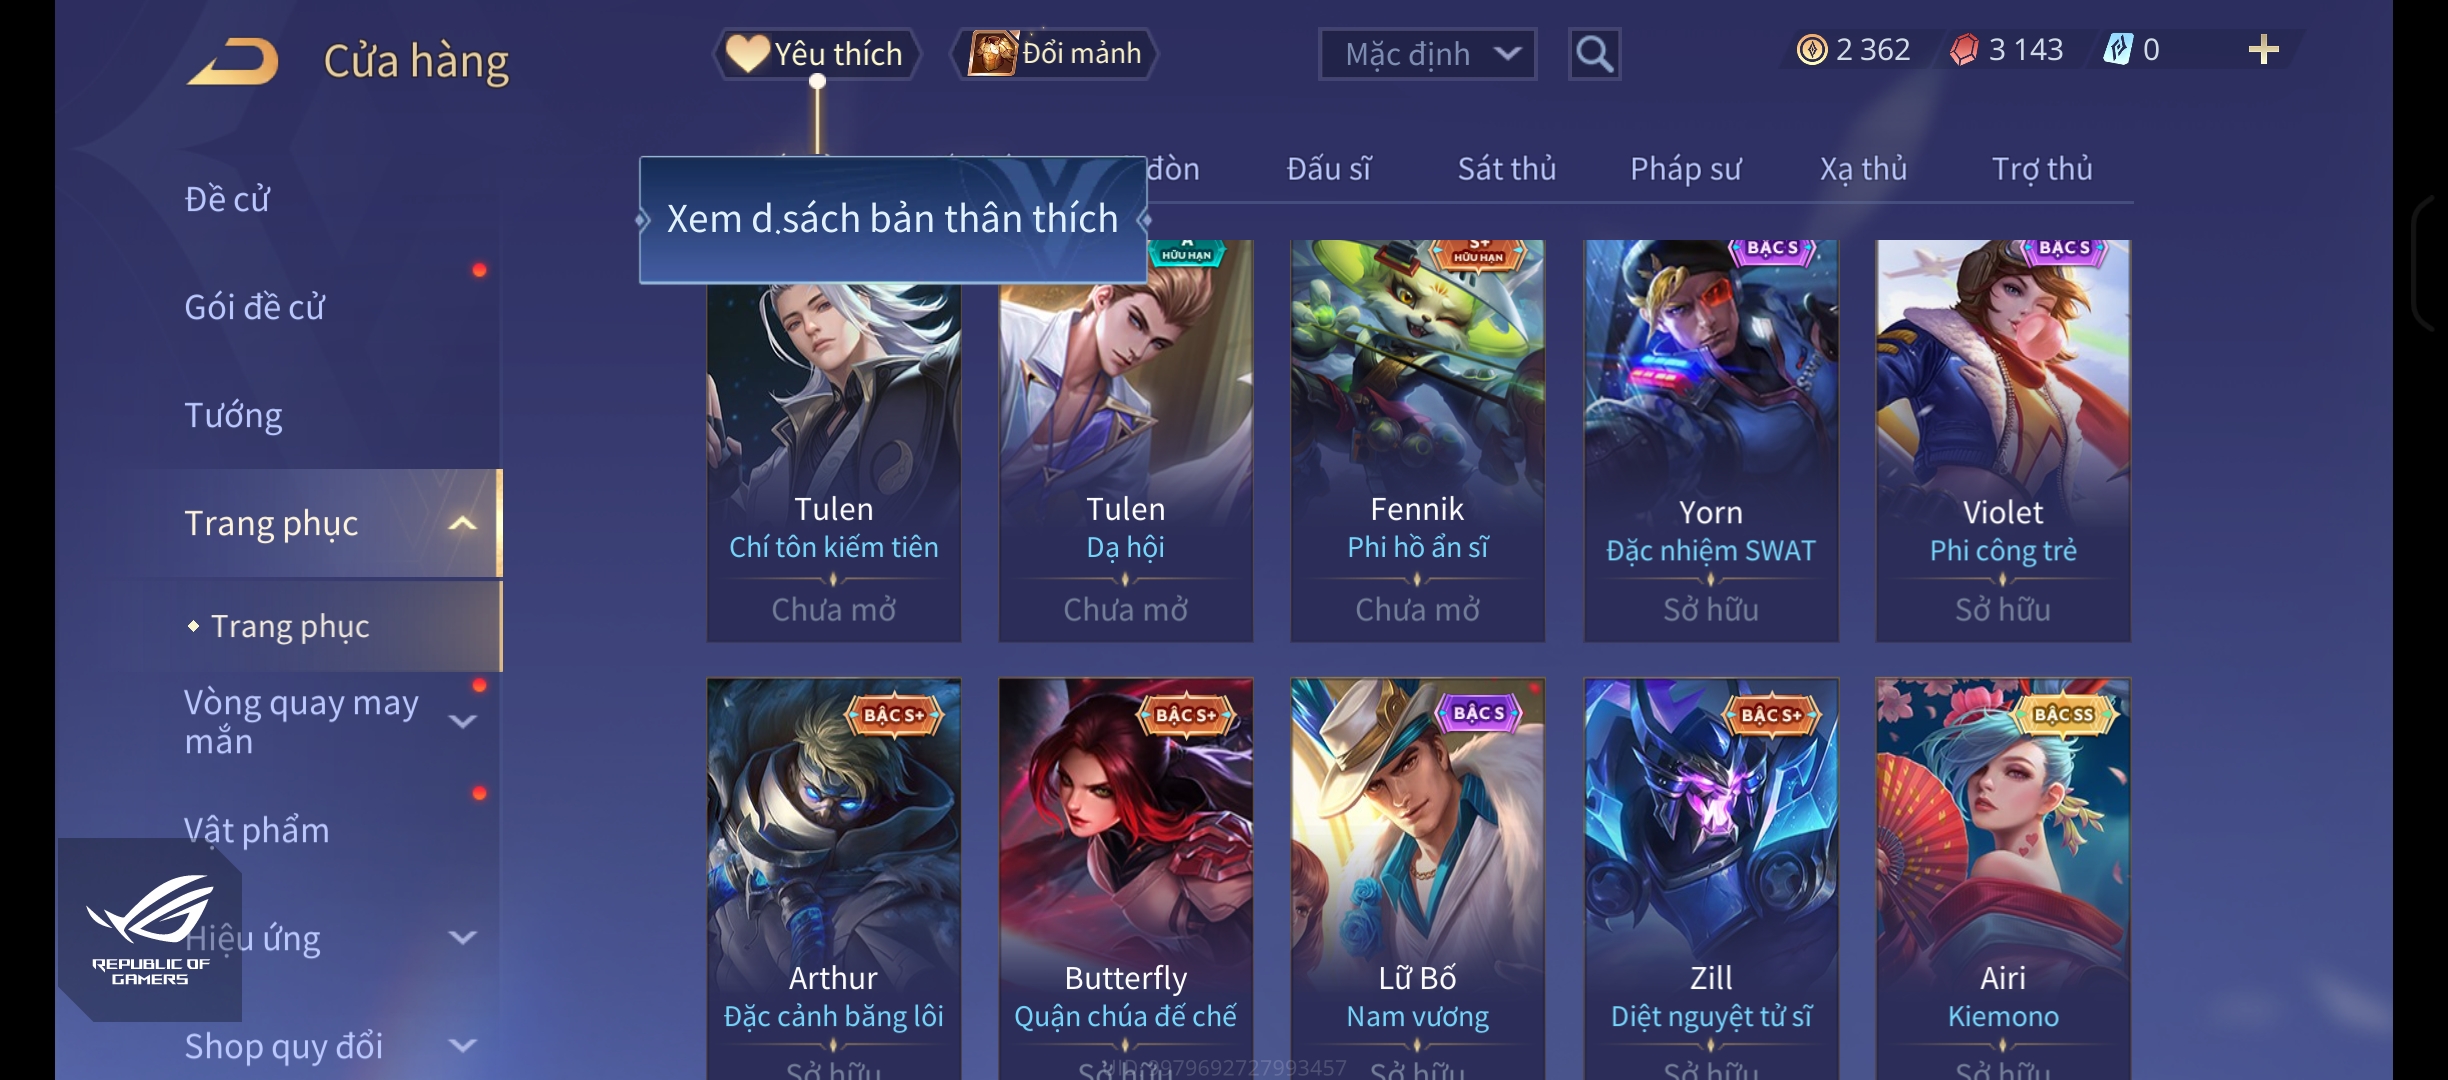2448x1080 pixels.
Task: Collapse the Trang phục sidebar section
Action: (462, 523)
